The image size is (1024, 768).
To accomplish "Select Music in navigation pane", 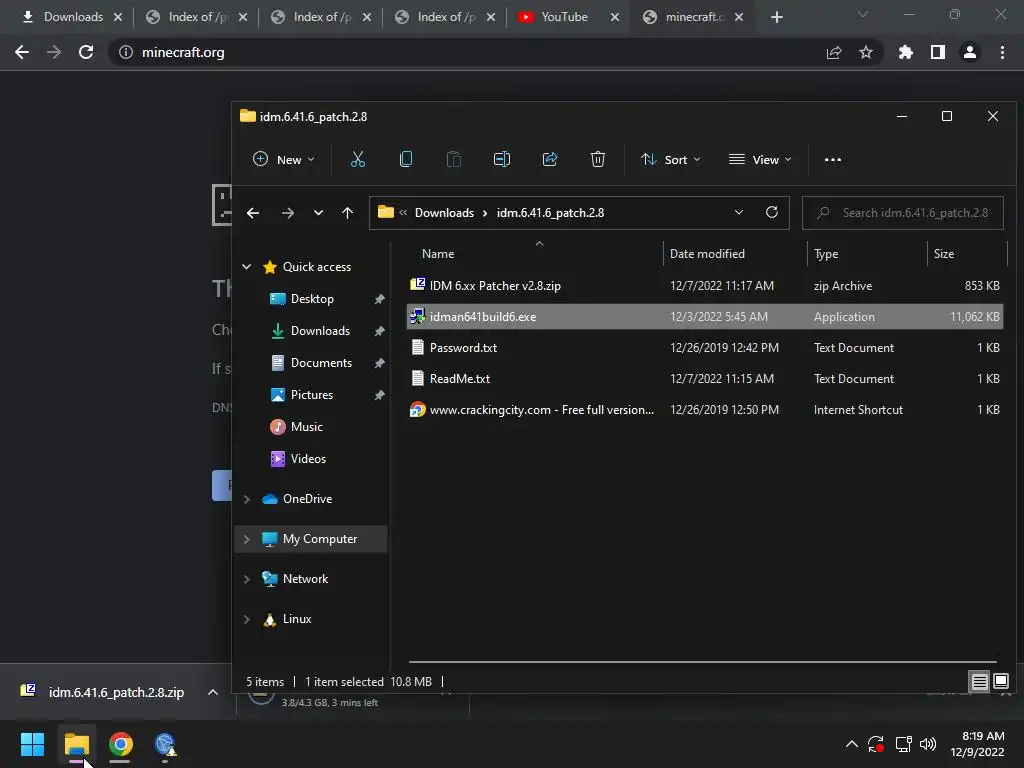I will coord(306,427).
